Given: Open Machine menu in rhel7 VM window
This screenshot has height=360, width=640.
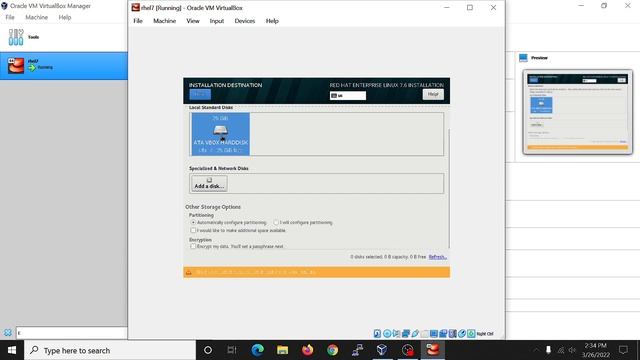Looking at the screenshot, I should tap(164, 21).
